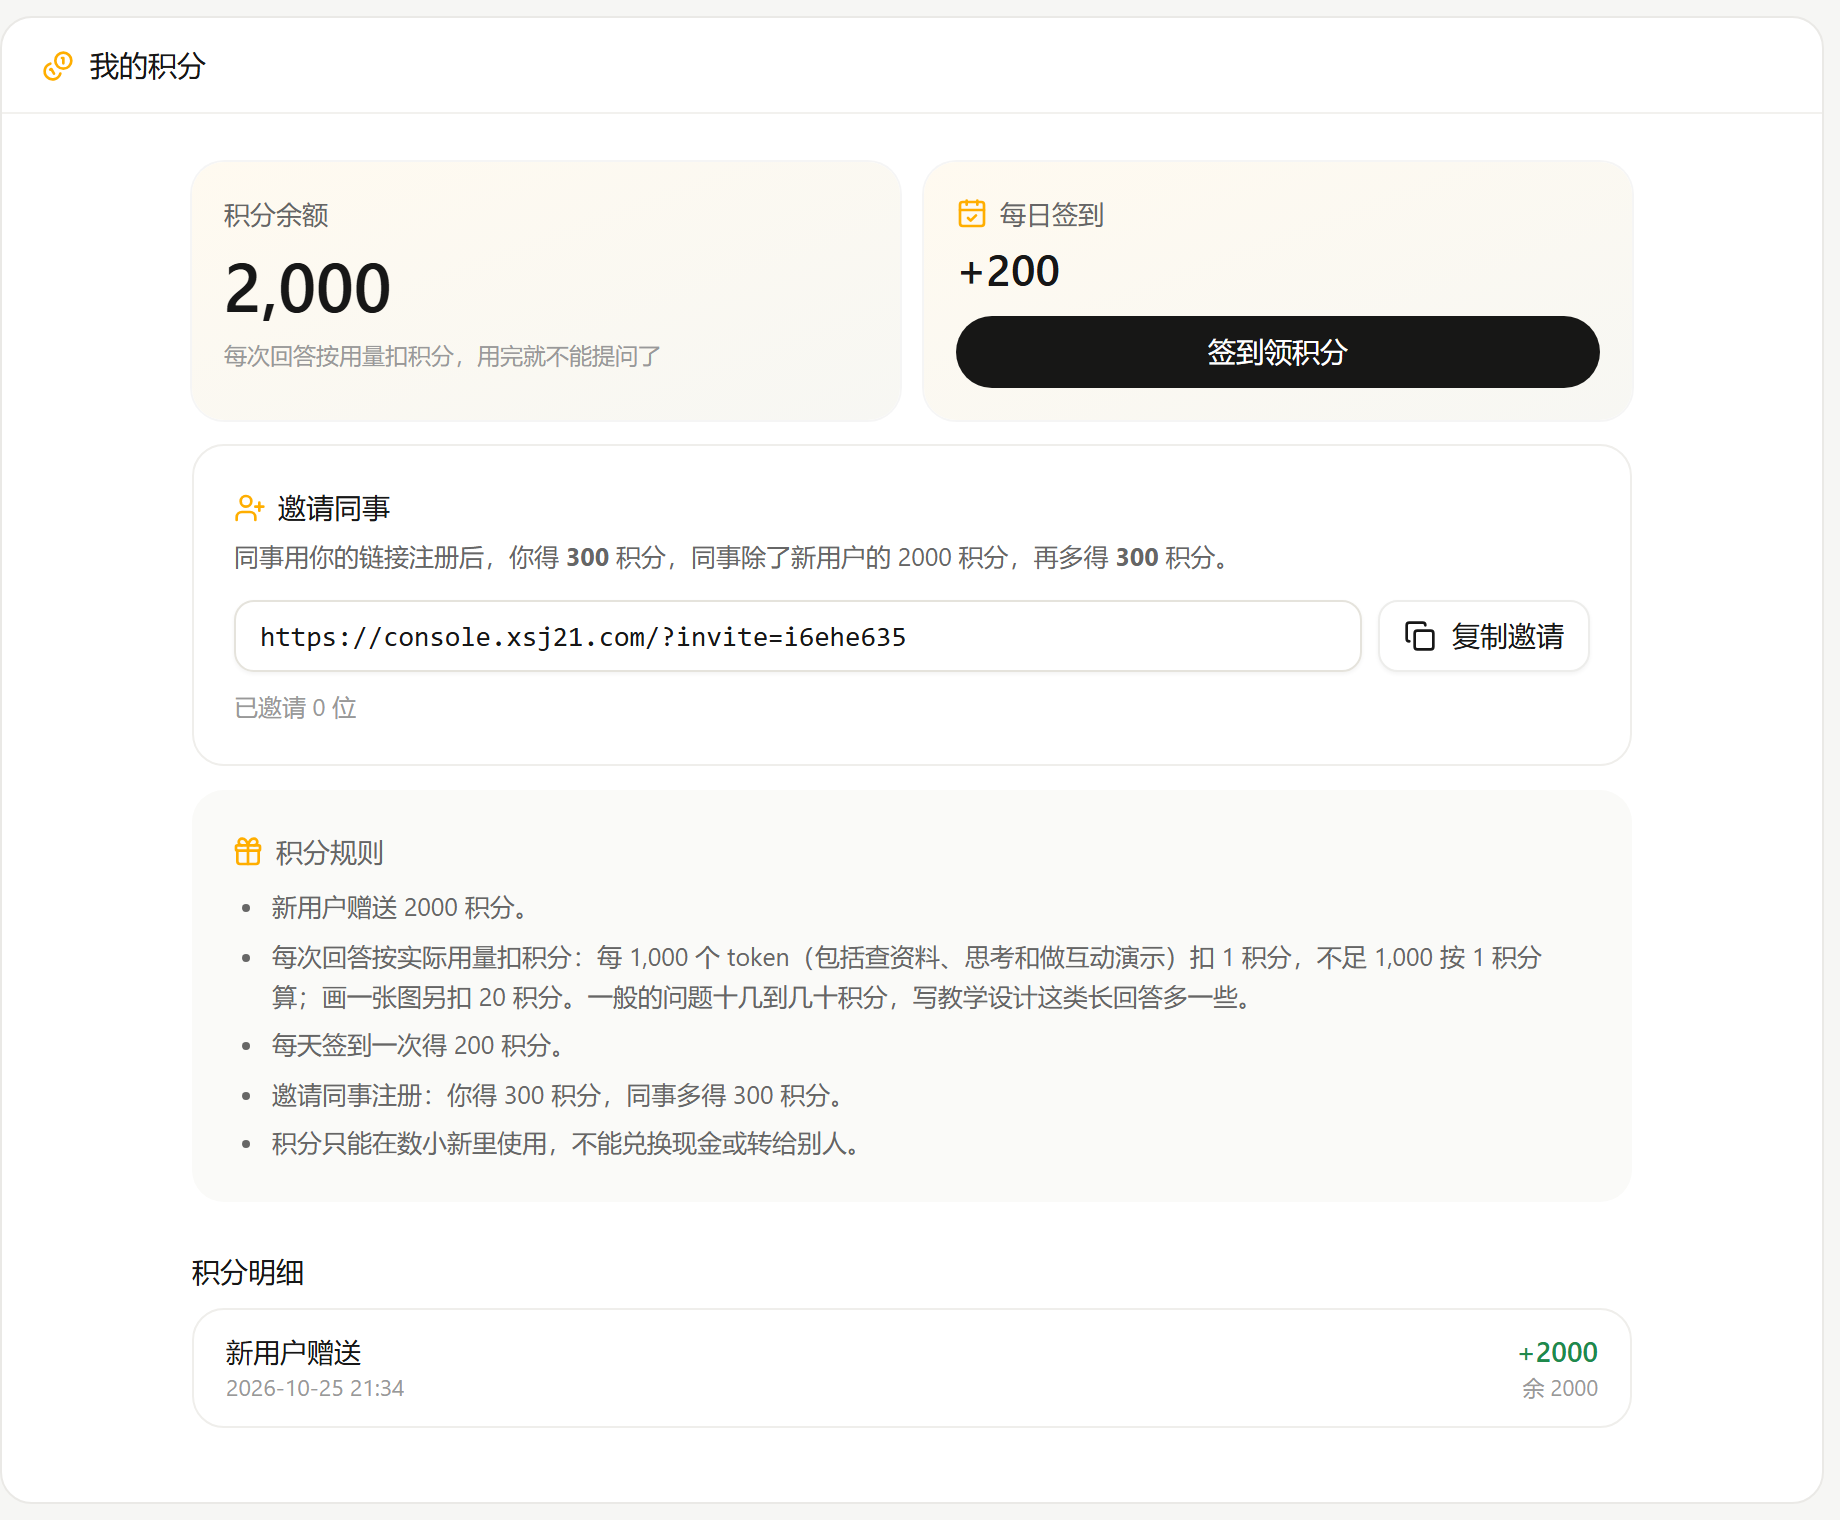Click the 同事用你的链接注册后 description line

[732, 557]
